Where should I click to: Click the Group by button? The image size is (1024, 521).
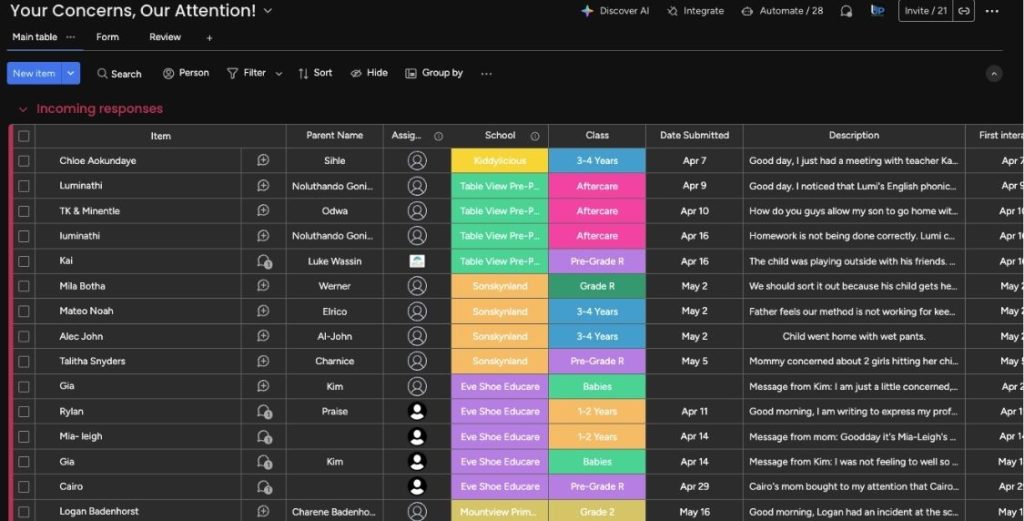coord(434,73)
